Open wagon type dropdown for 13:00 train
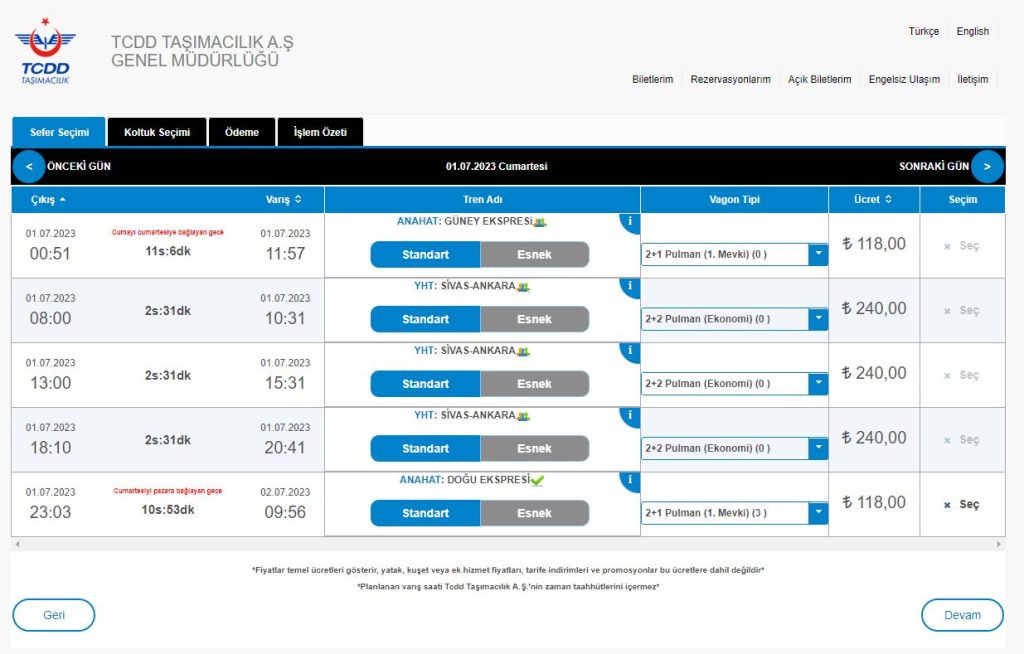This screenshot has width=1024, height=654. 818,384
